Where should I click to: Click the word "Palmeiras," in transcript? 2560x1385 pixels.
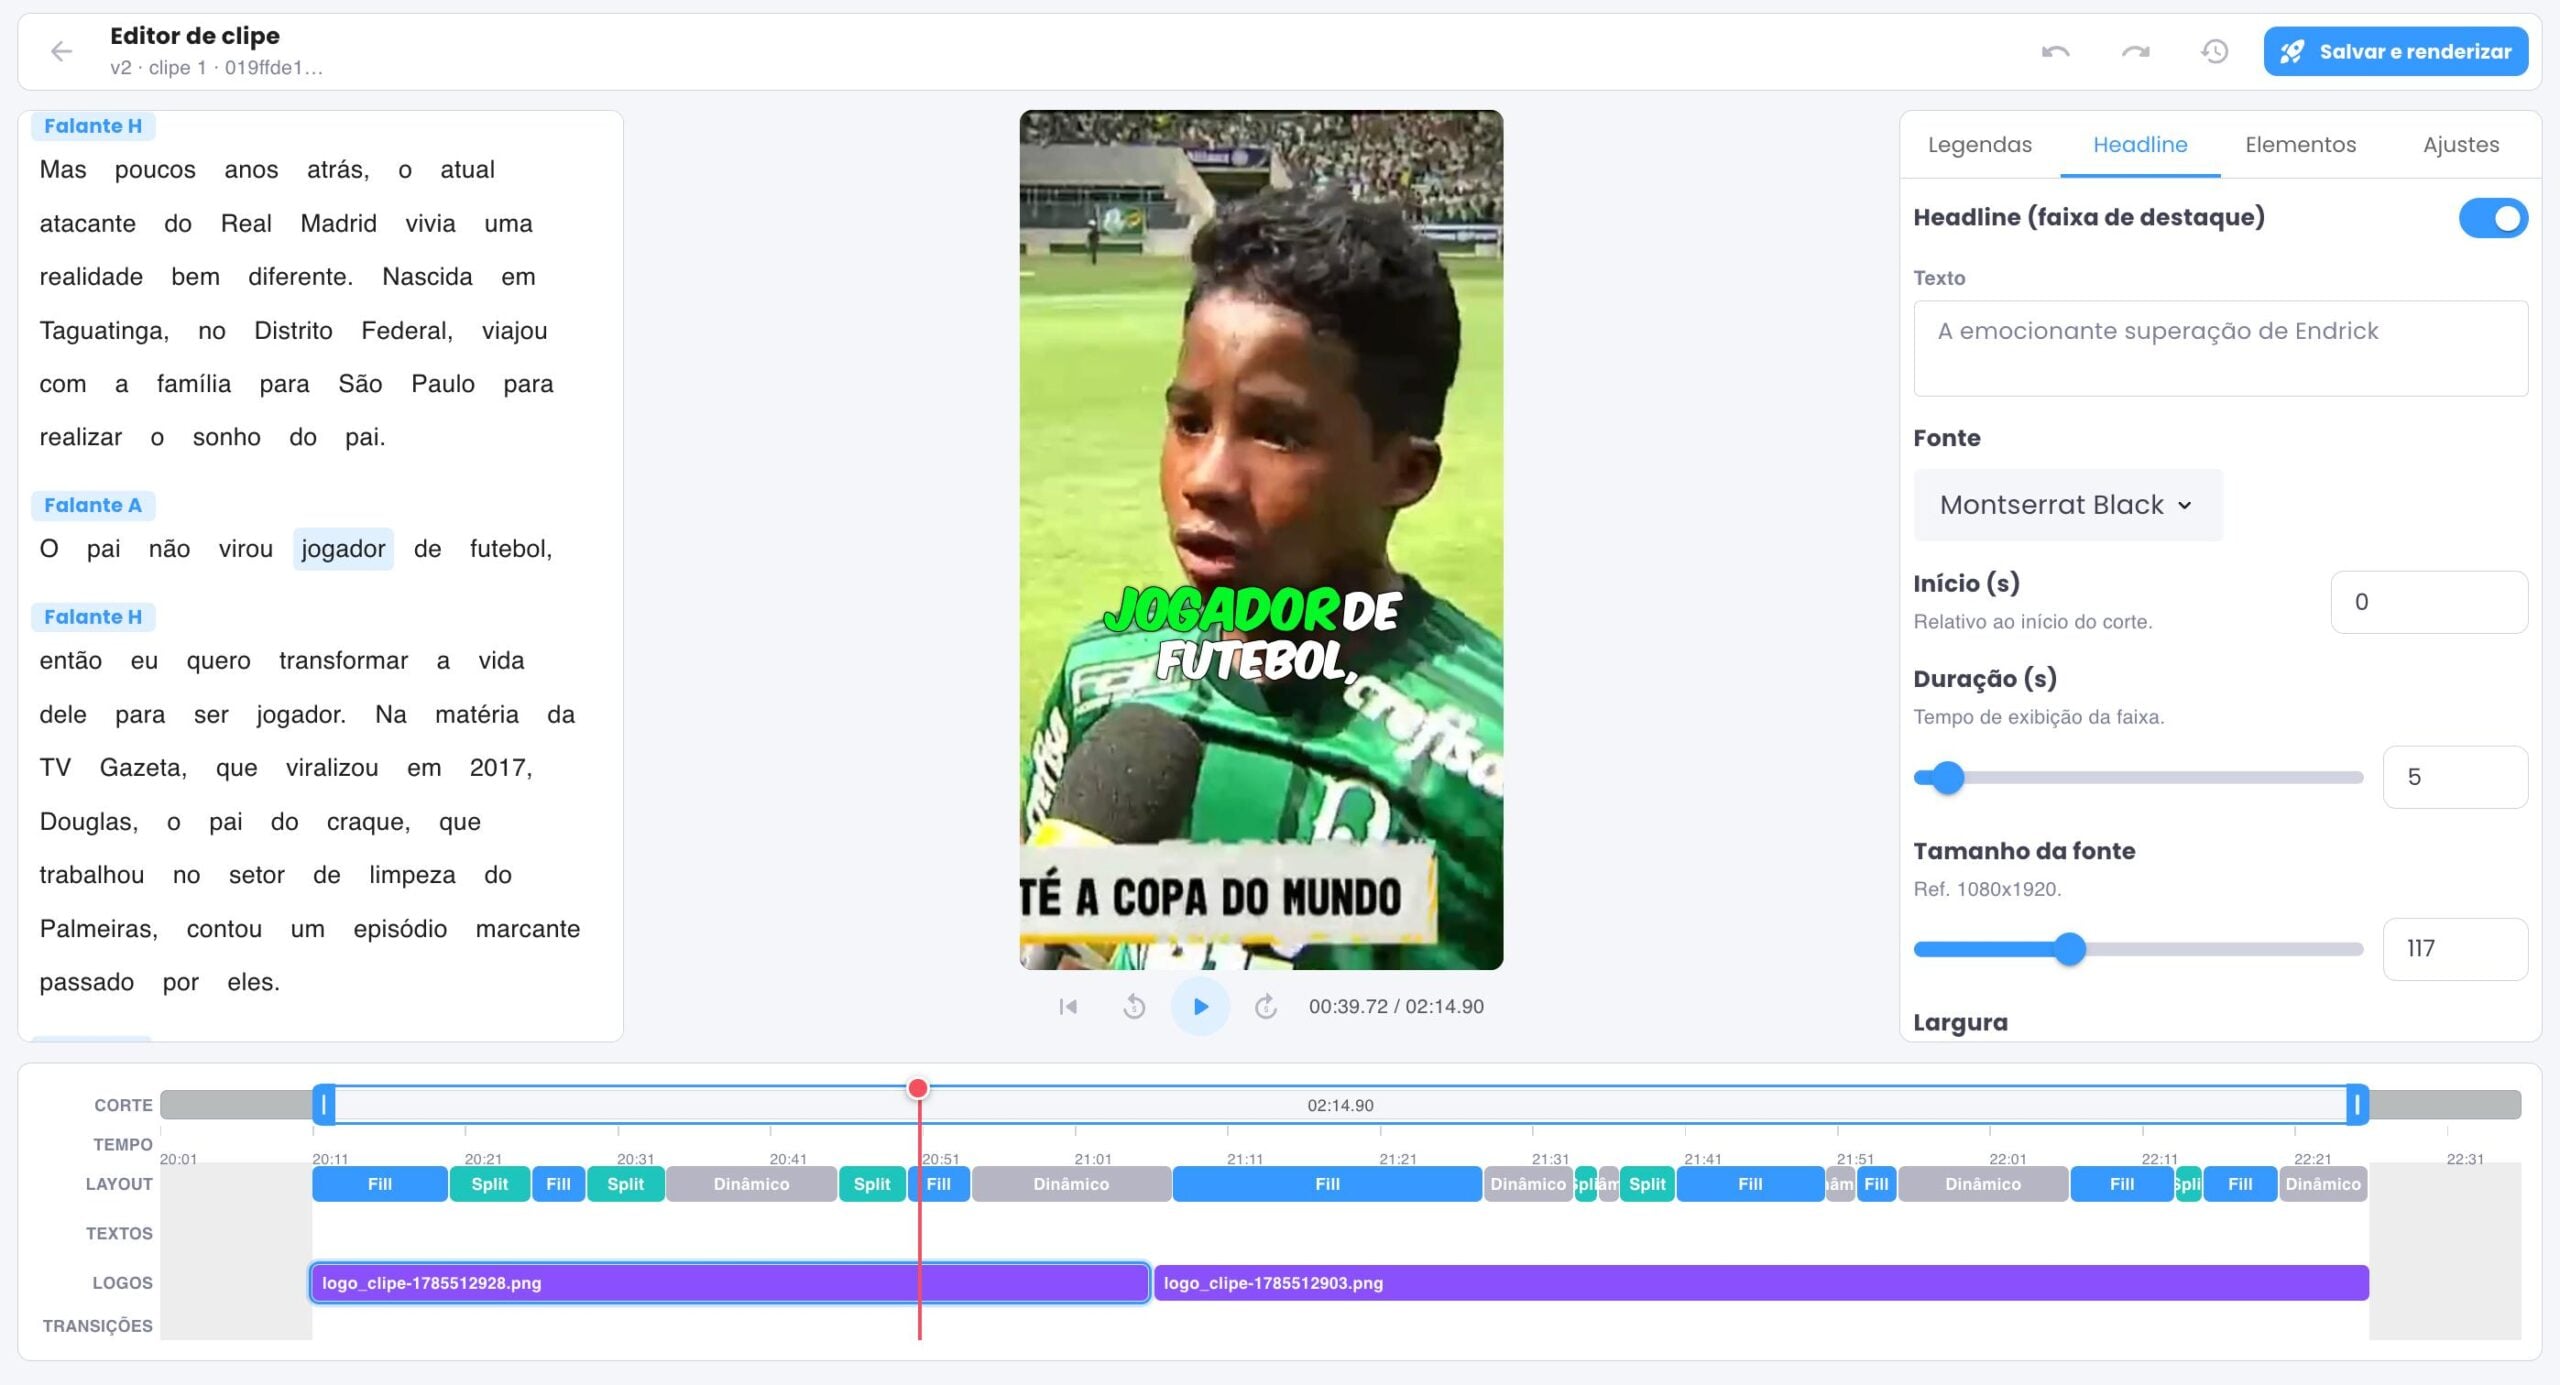[x=99, y=928]
